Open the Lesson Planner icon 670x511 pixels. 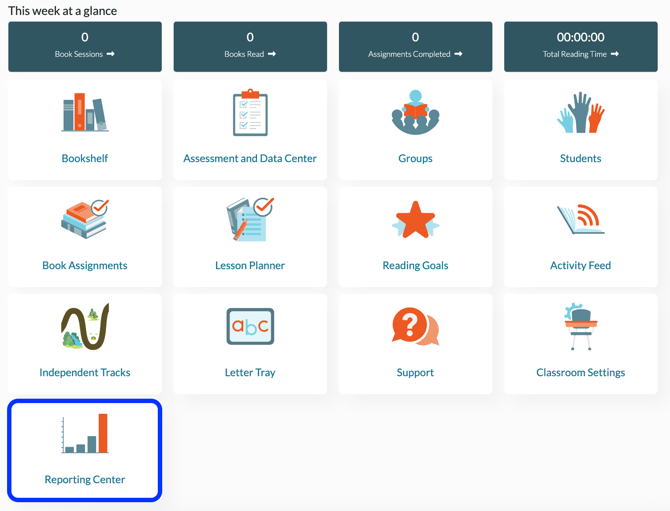point(250,219)
